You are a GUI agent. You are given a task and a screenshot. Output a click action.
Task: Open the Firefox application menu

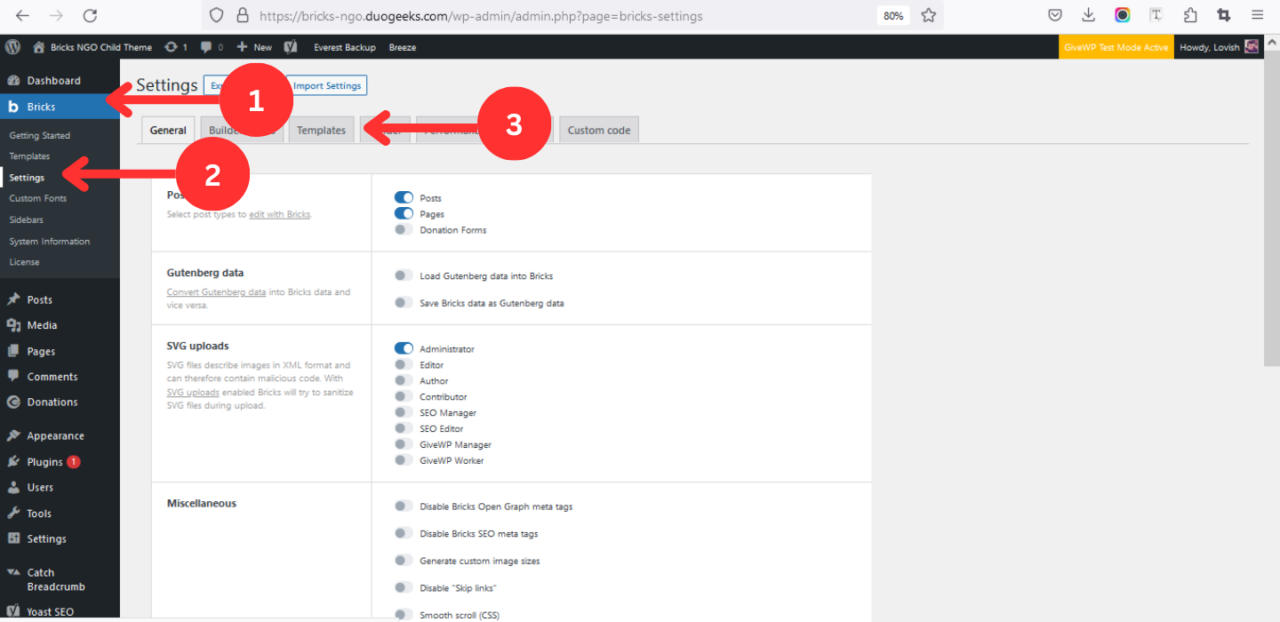pos(1256,15)
